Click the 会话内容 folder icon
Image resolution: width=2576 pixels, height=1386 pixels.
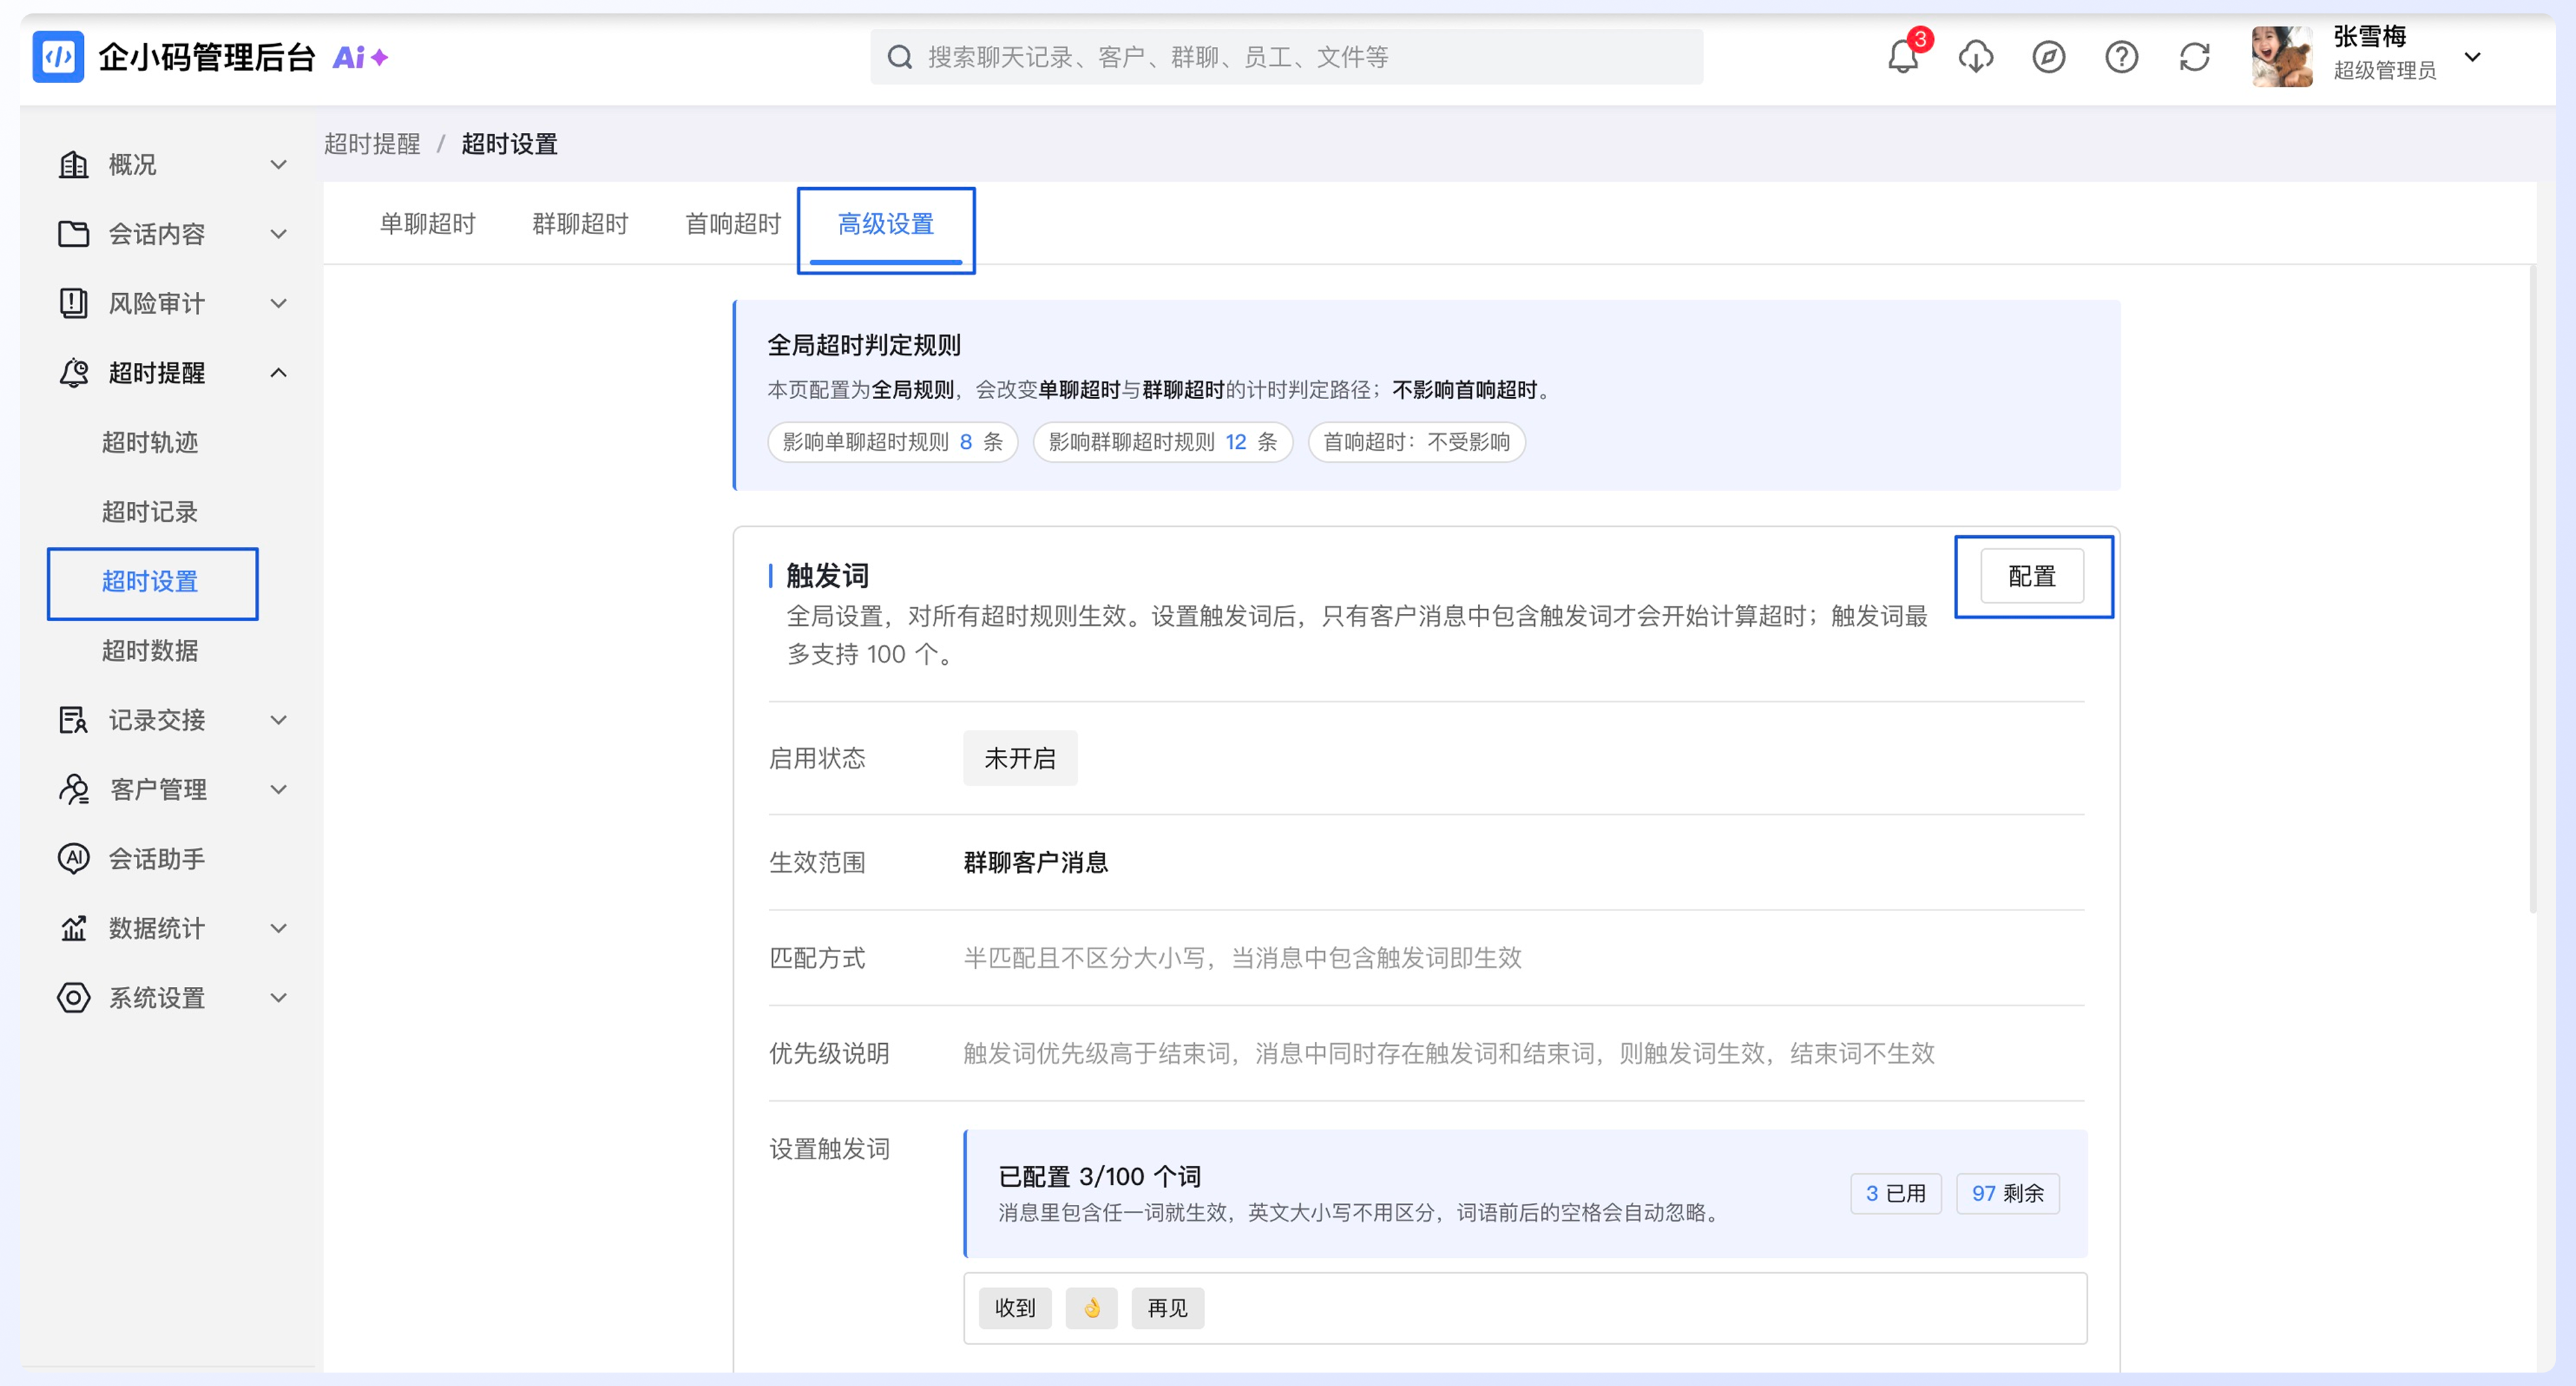(74, 234)
